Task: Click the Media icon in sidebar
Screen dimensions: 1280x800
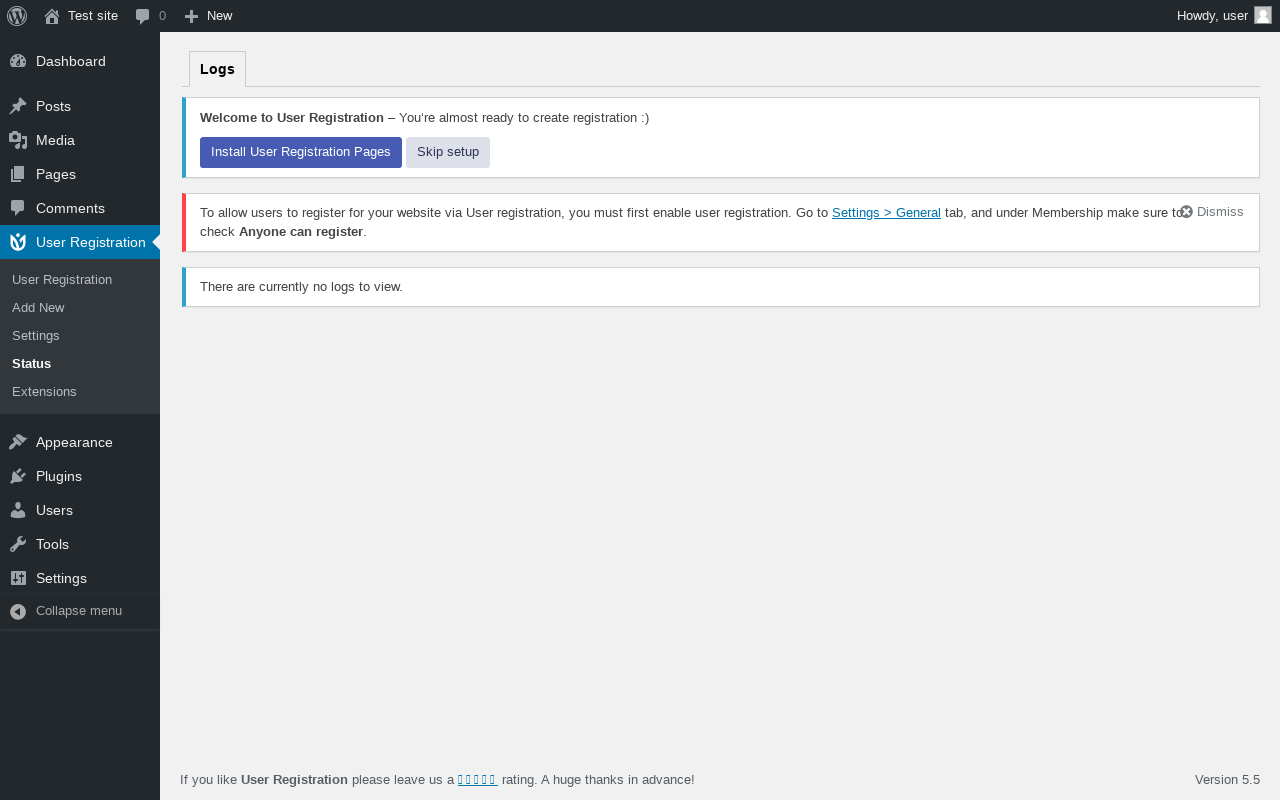Action: coord(18,140)
